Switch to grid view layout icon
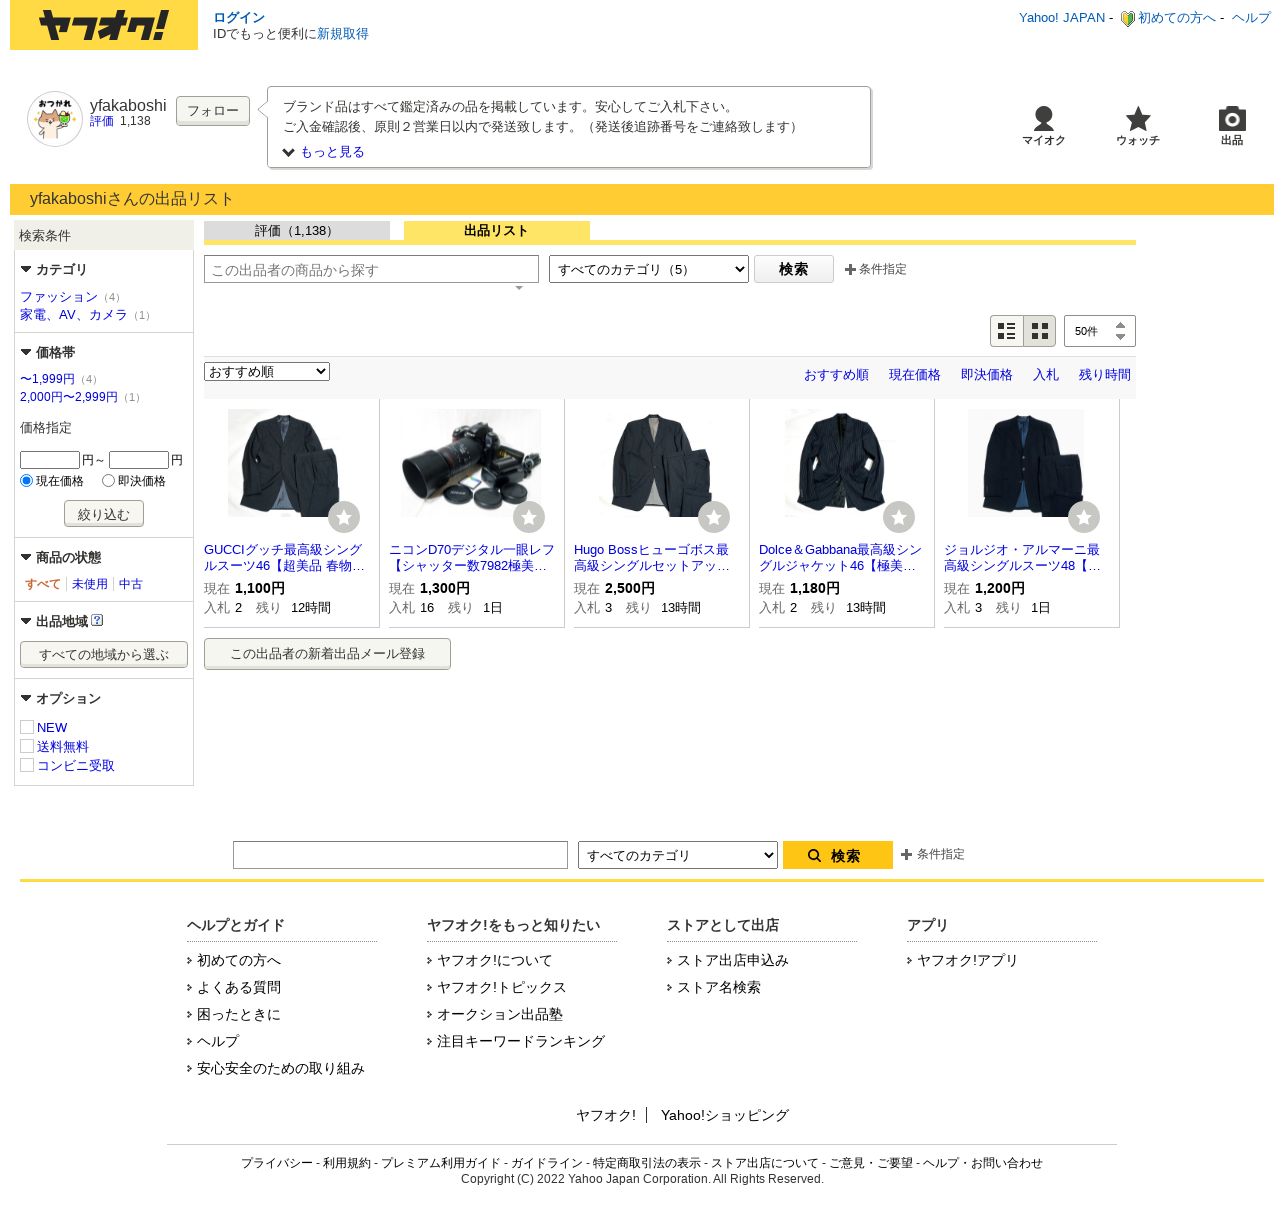1284x1207 pixels. pyautogui.click(x=1040, y=331)
